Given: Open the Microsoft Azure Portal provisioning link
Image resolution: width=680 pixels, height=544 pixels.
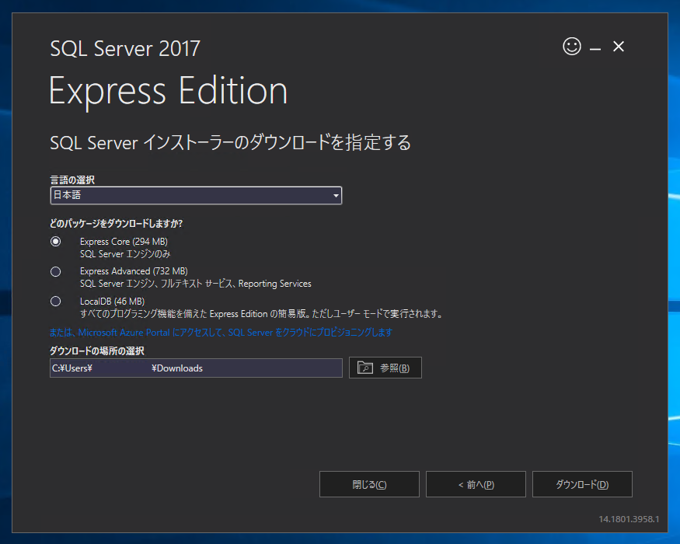Looking at the screenshot, I should point(221,332).
